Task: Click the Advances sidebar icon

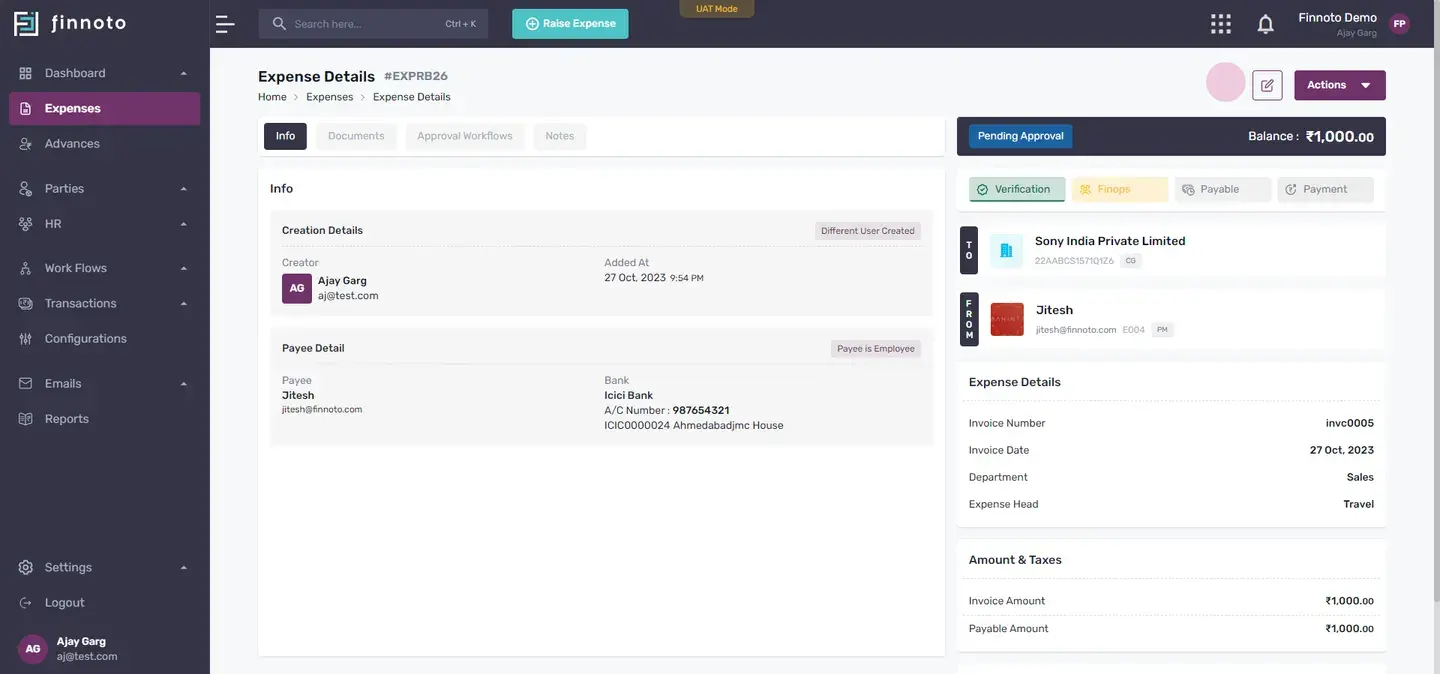Action: coord(26,144)
